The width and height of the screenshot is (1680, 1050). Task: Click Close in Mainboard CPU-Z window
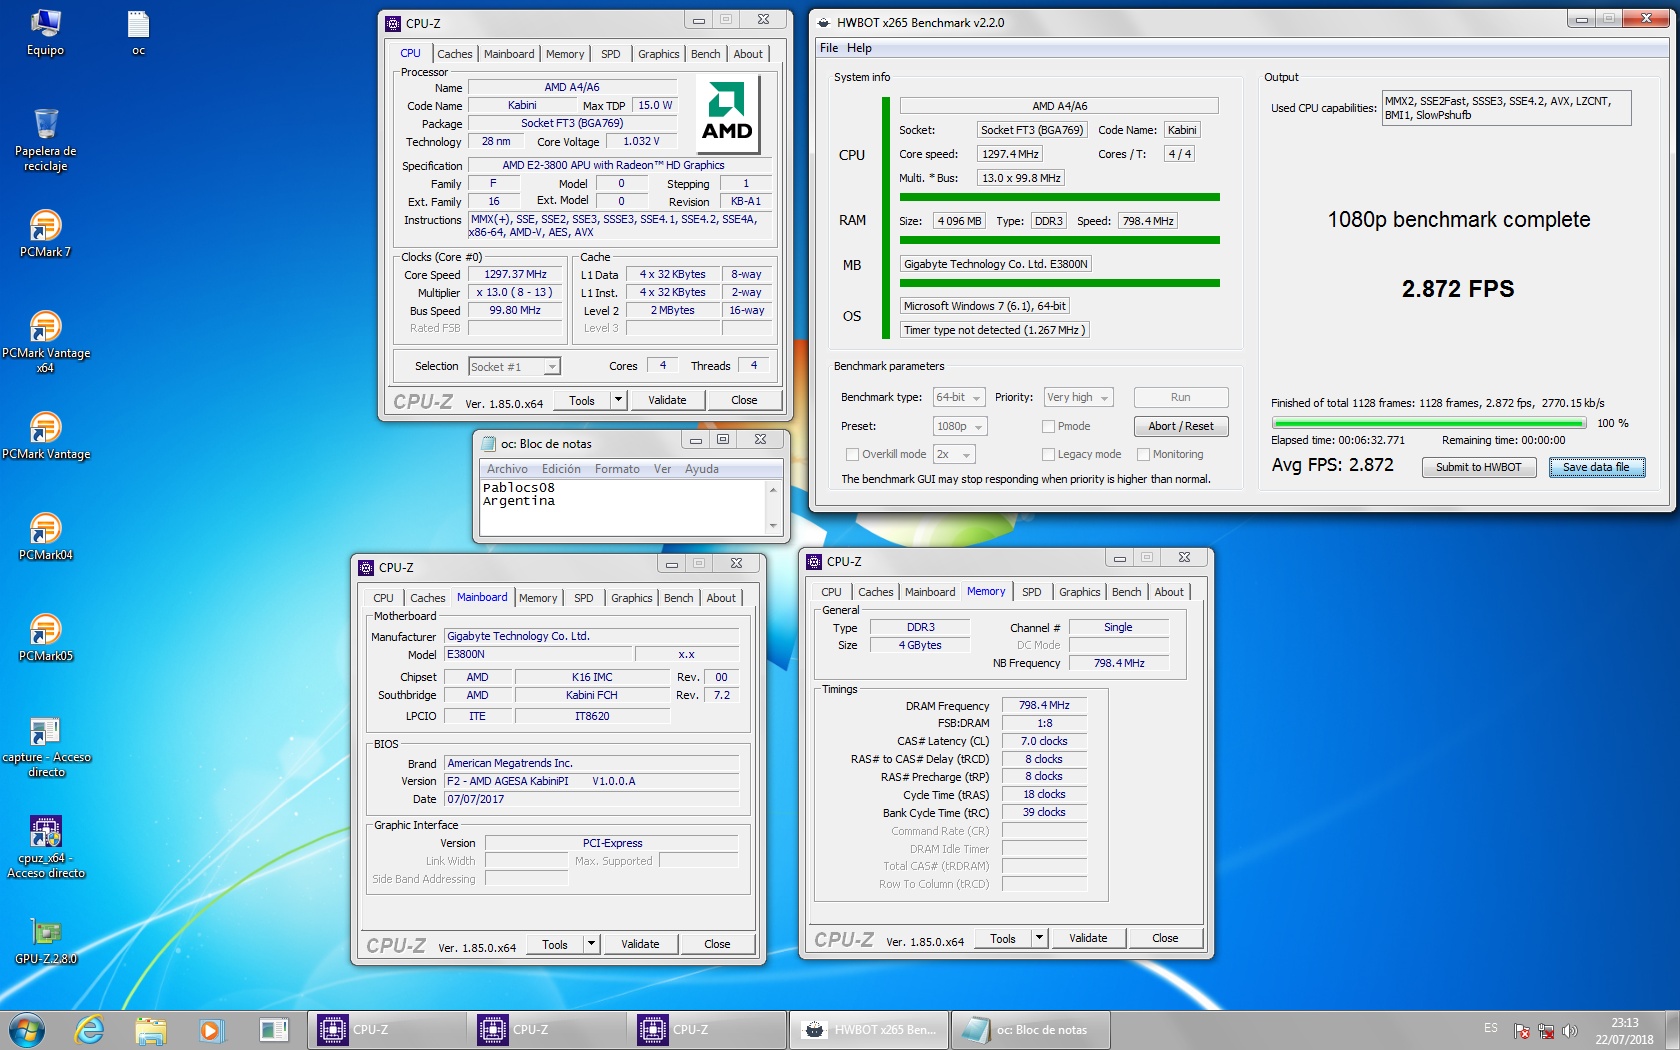point(717,944)
